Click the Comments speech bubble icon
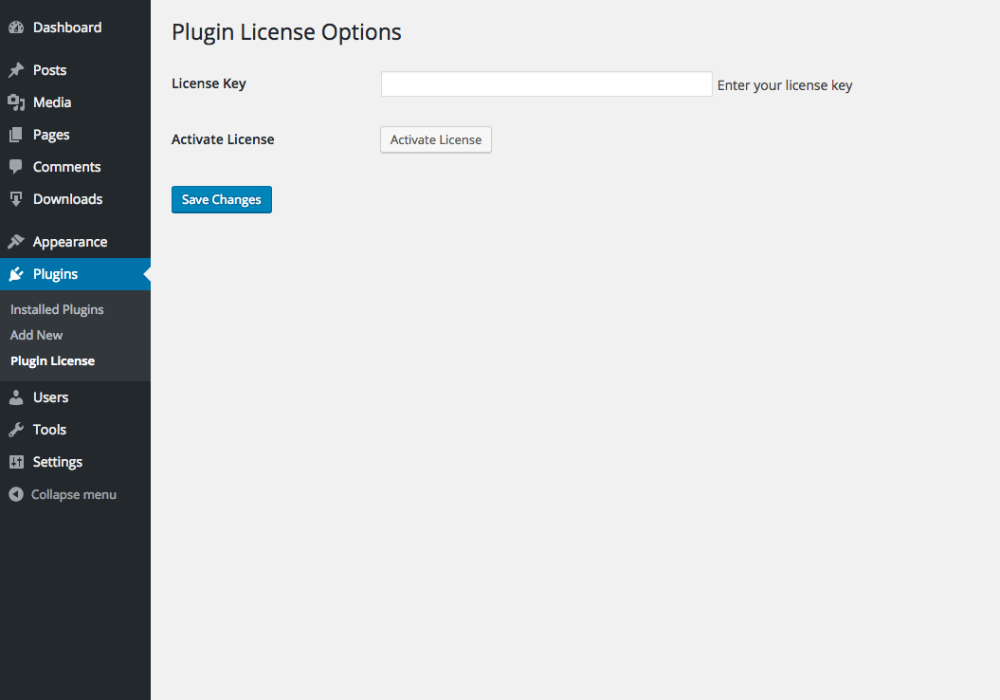This screenshot has height=700, width=1000. tap(16, 167)
